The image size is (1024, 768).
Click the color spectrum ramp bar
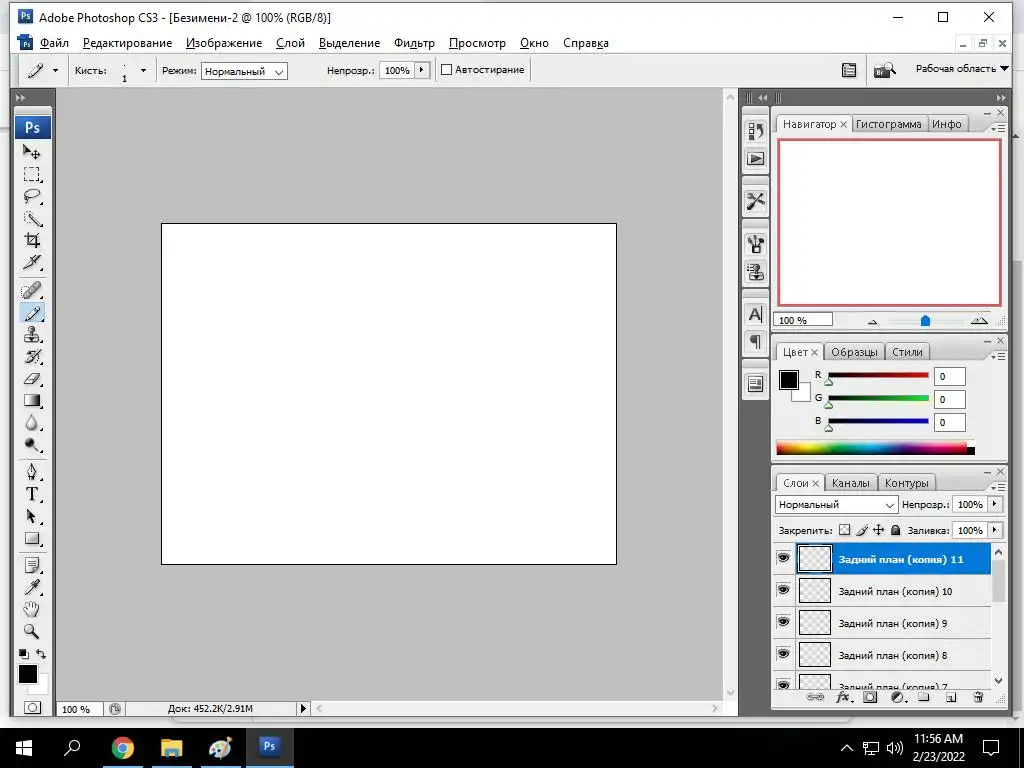pos(875,448)
